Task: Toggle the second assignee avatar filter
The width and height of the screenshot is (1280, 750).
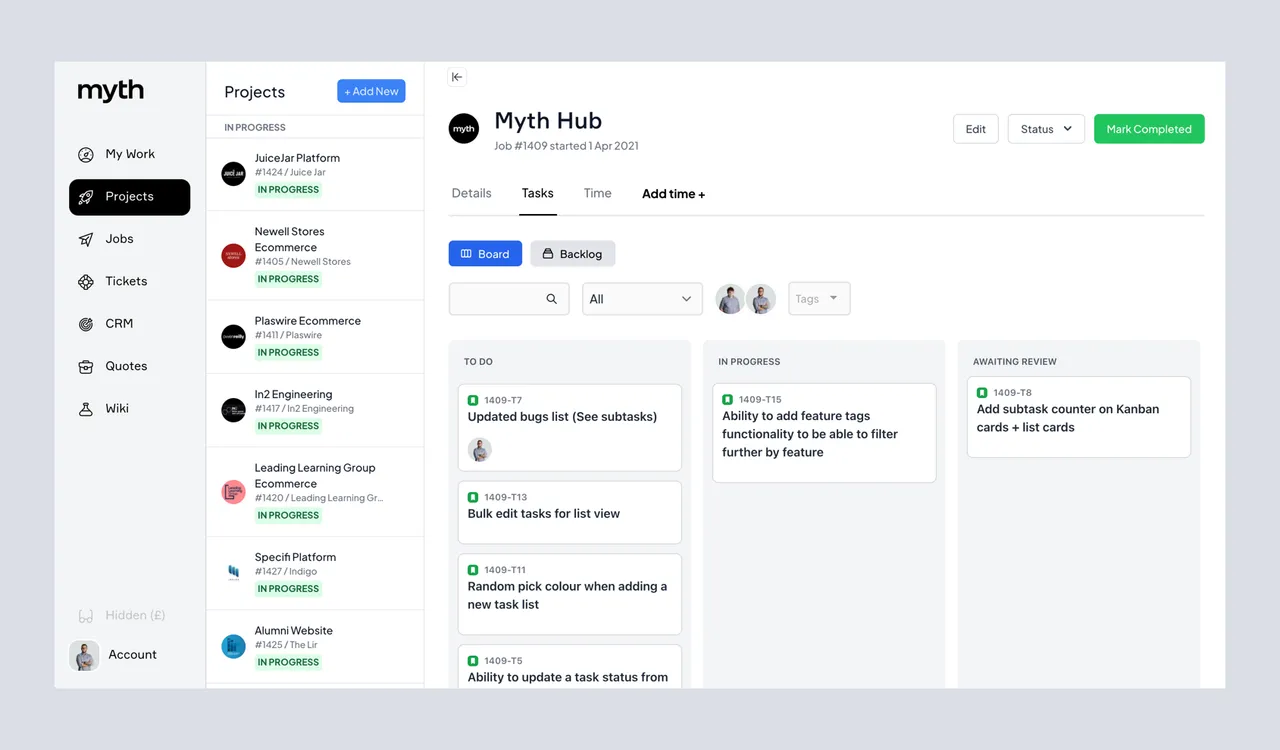Action: [761, 299]
